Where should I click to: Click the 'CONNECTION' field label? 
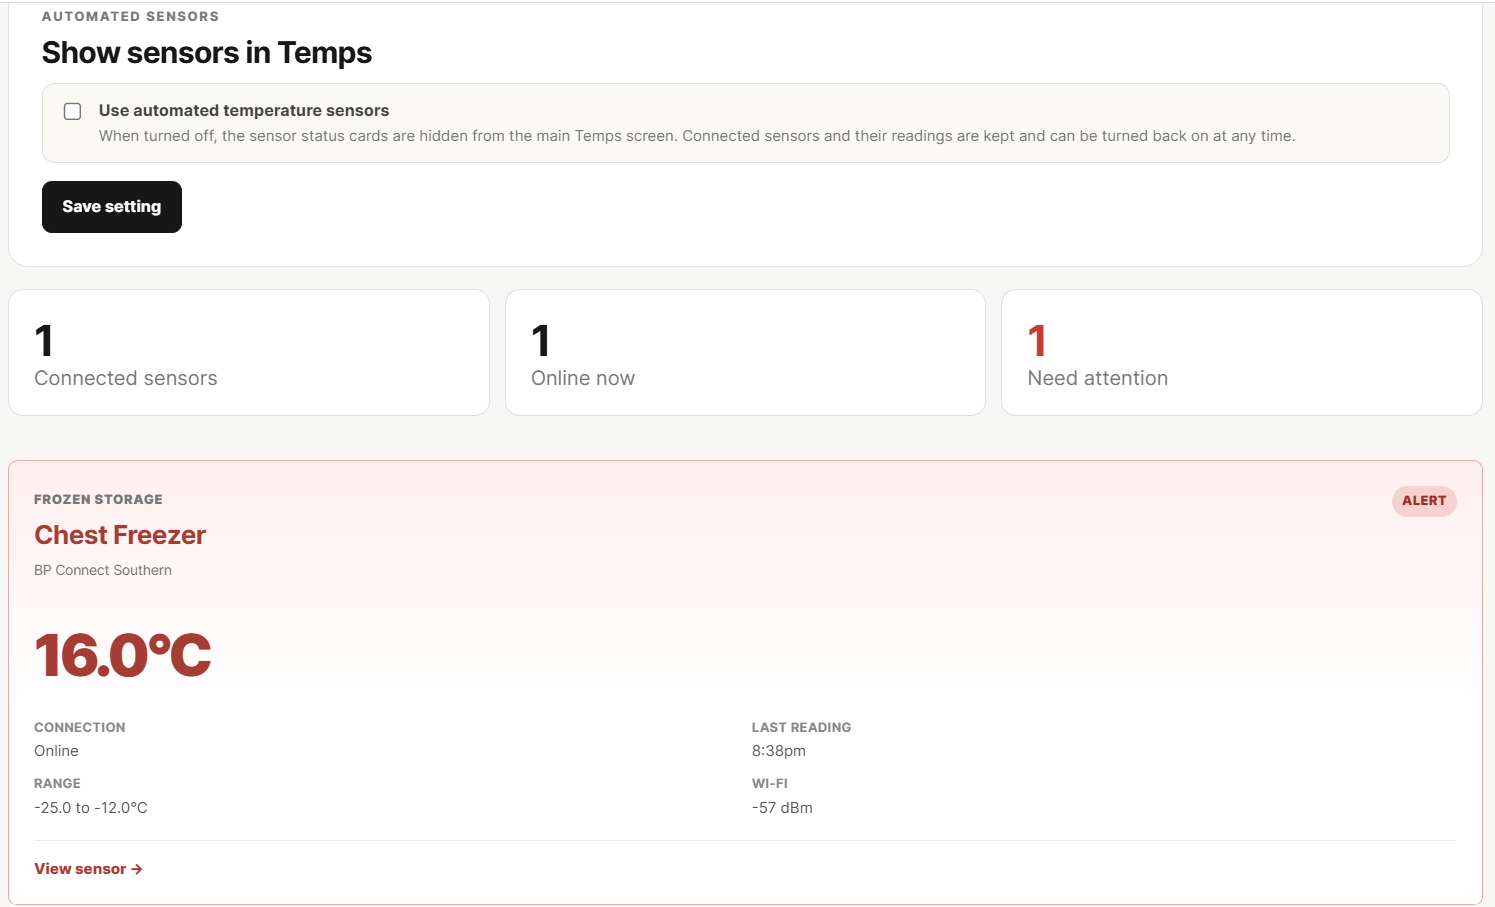[80, 727]
